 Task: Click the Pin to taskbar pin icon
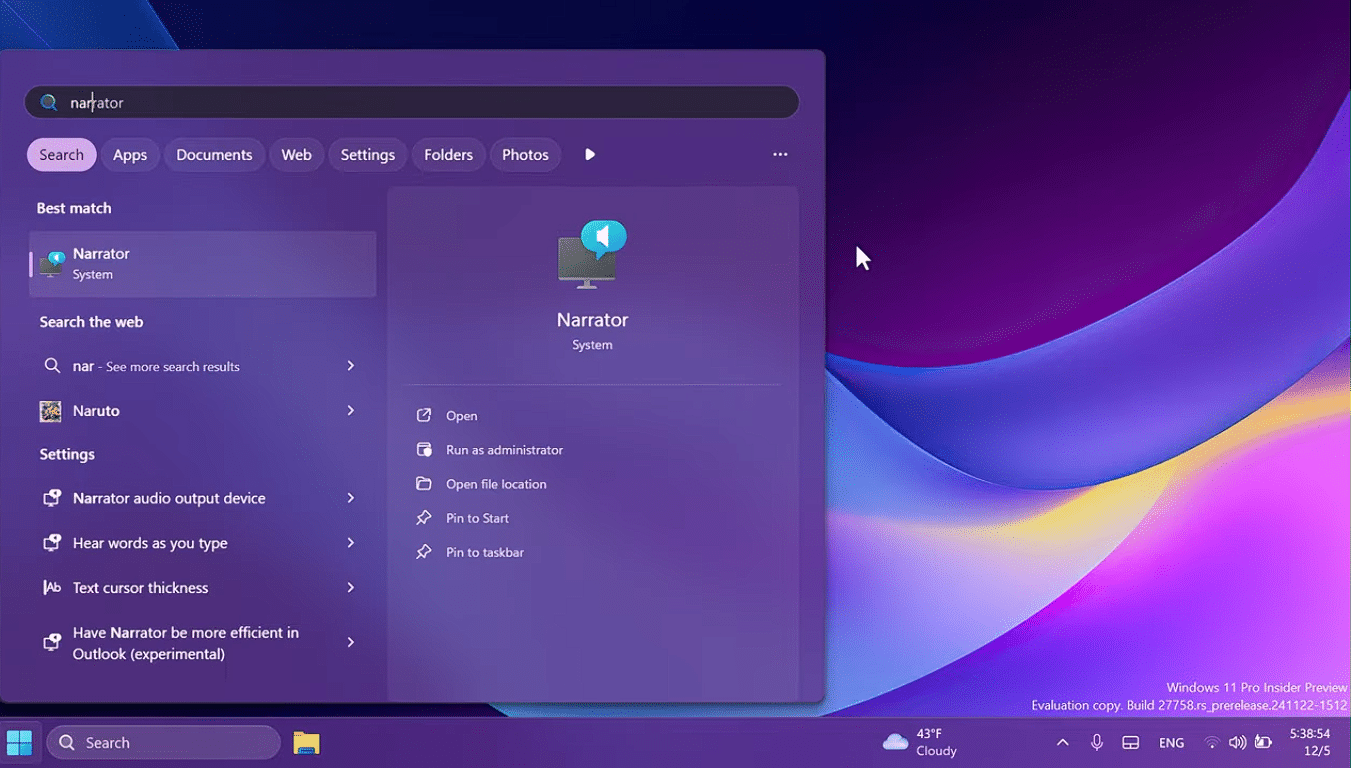point(424,552)
